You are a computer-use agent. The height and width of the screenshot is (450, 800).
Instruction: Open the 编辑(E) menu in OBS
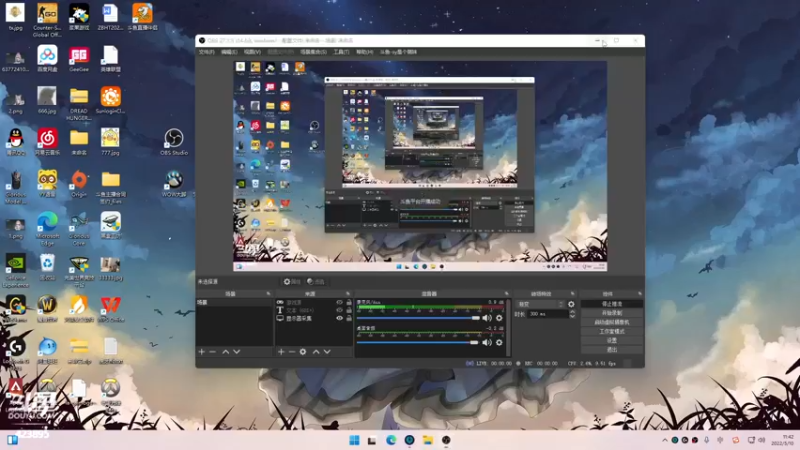click(x=229, y=52)
